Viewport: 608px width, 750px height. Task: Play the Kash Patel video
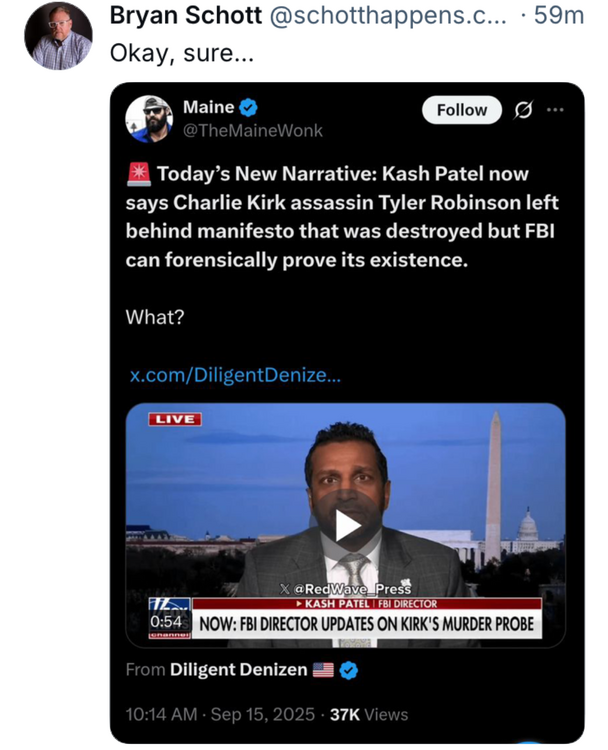click(x=345, y=526)
